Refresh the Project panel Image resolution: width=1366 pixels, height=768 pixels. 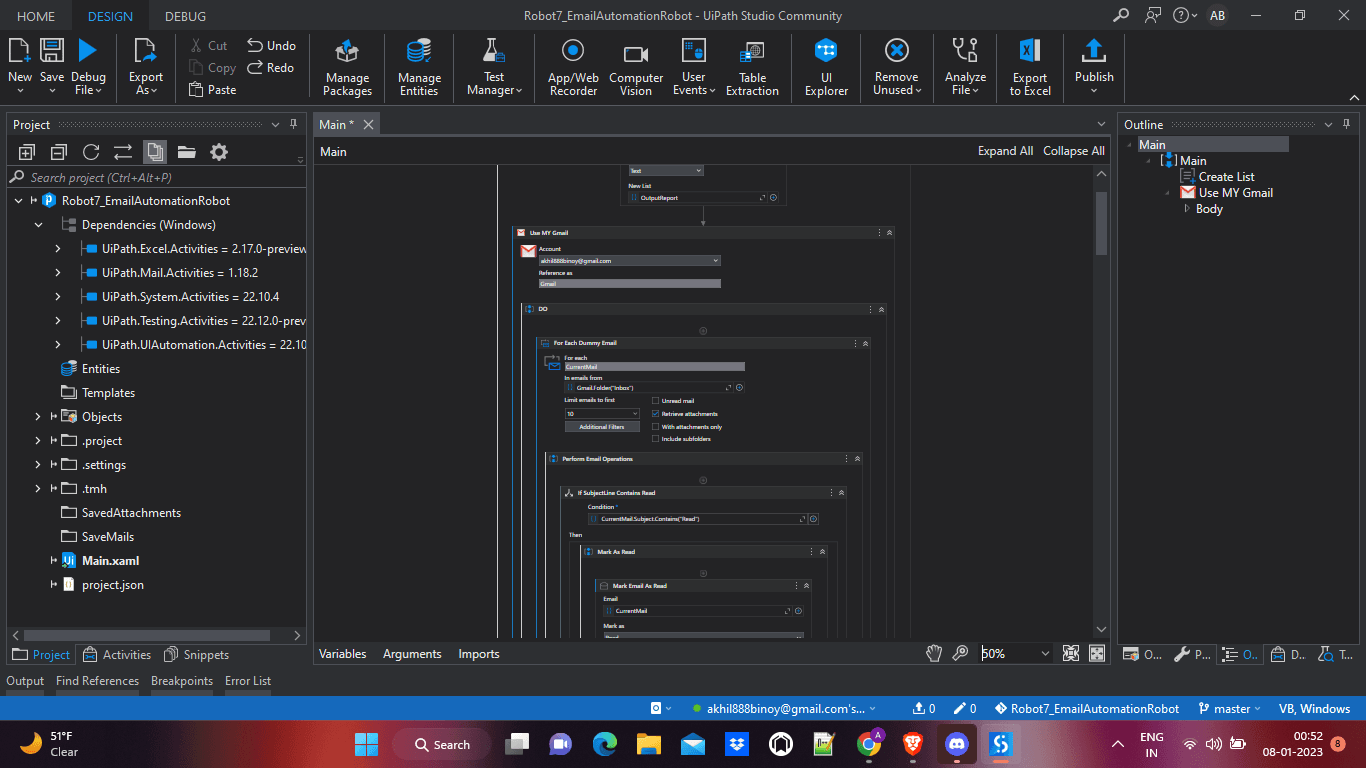91,152
